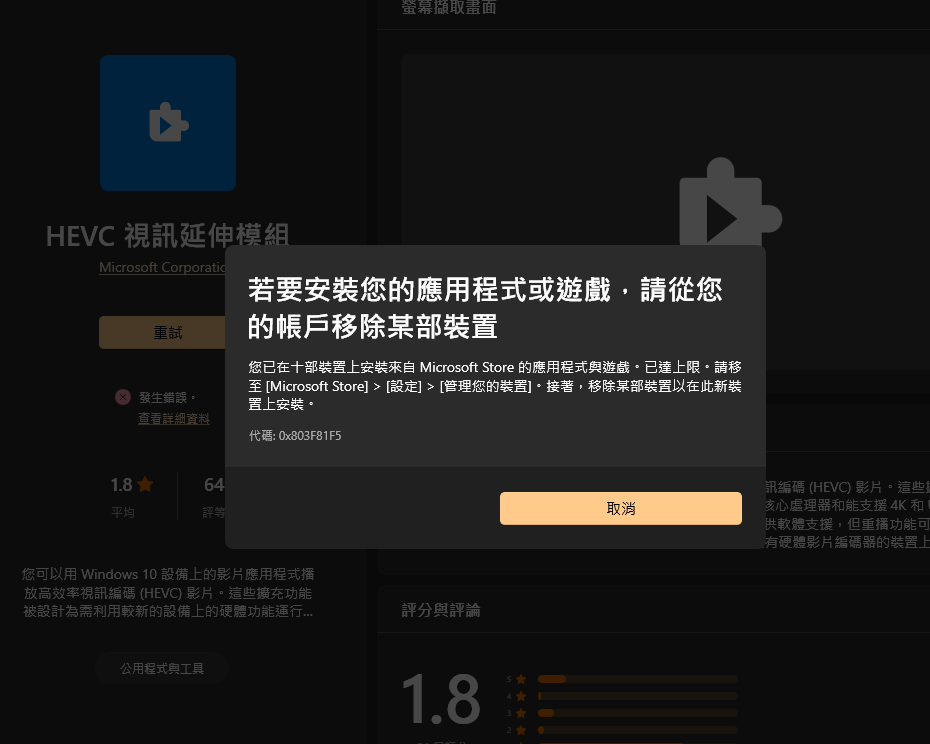930x744 pixels.
Task: Open the Microsoft Corporation publisher link
Action: 162,268
